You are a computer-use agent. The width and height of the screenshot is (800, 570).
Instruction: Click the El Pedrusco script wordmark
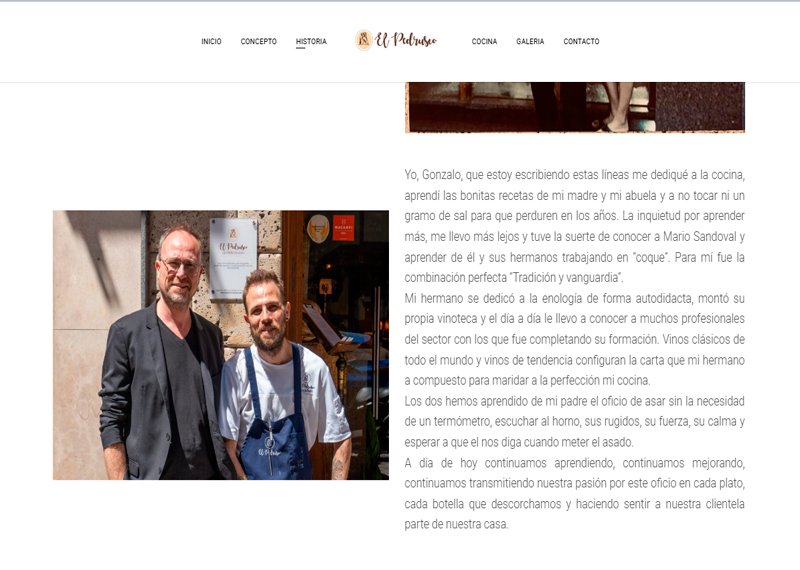(x=406, y=40)
